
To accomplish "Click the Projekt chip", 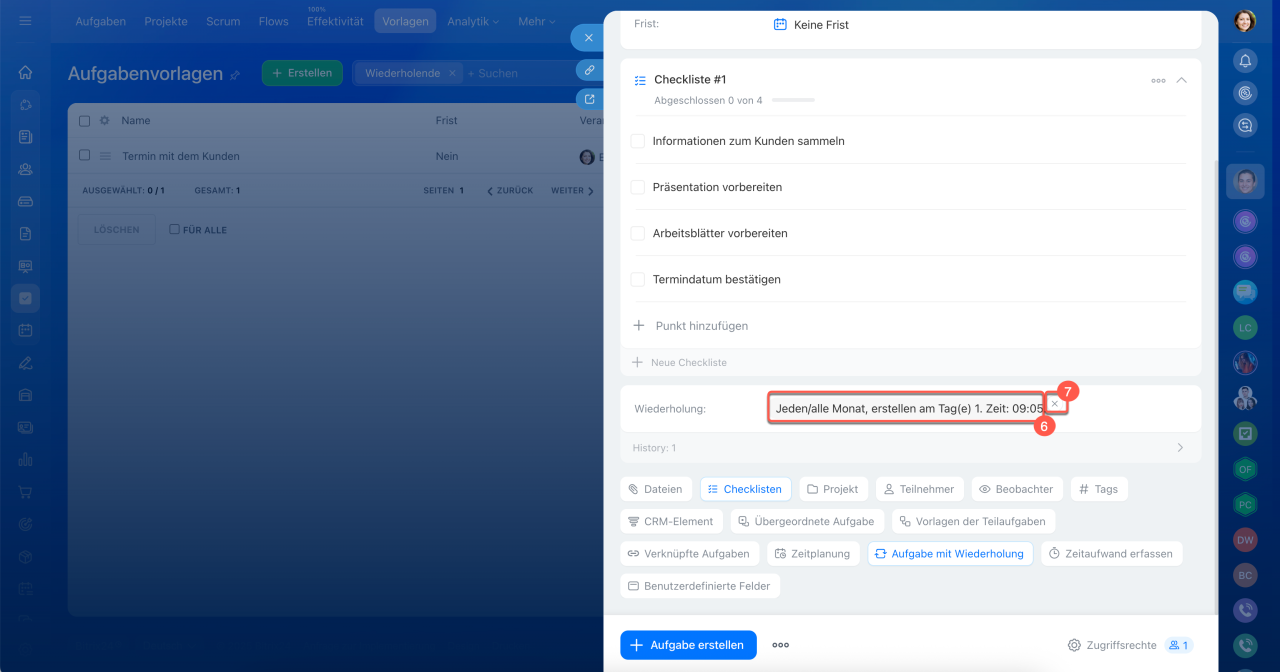I will pos(833,489).
